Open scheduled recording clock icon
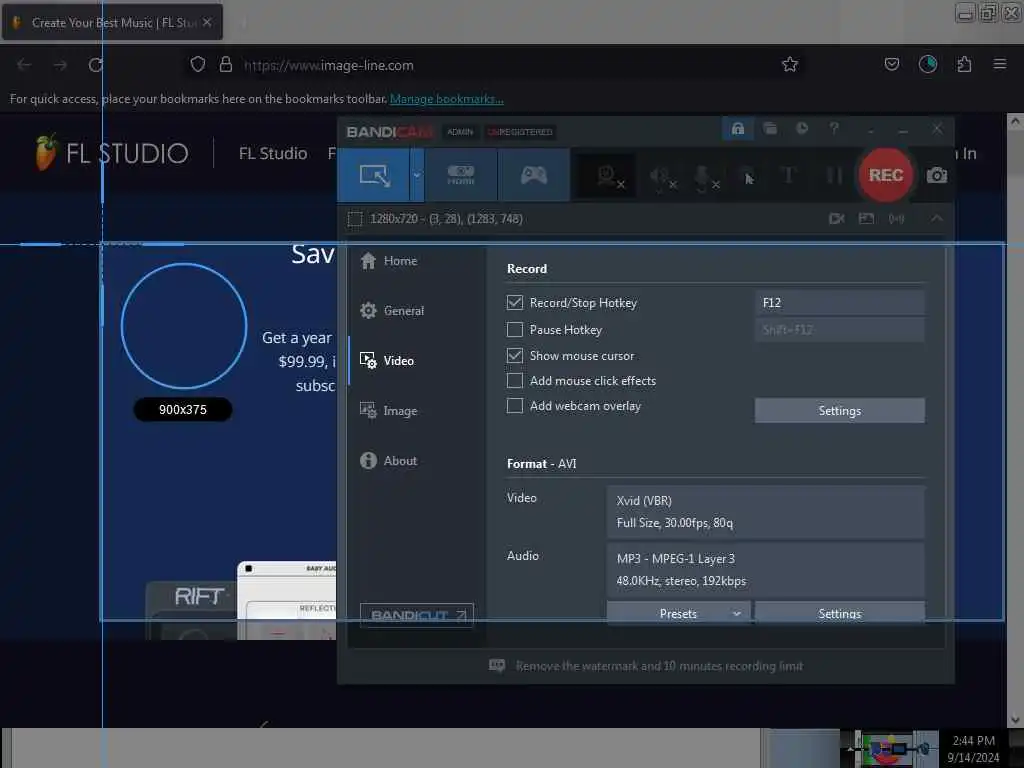The image size is (1024, 768). [x=802, y=129]
